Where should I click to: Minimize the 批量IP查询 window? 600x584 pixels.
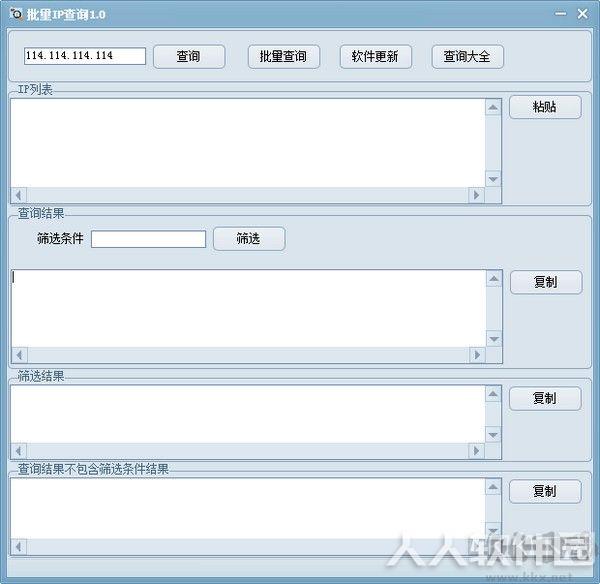561,14
